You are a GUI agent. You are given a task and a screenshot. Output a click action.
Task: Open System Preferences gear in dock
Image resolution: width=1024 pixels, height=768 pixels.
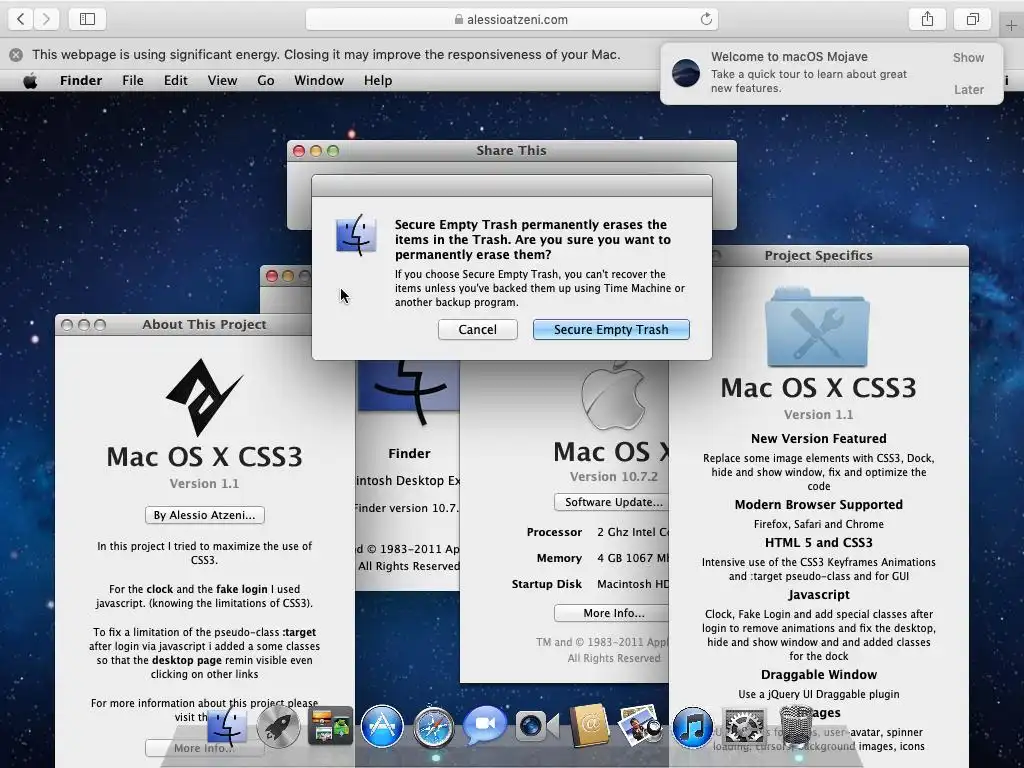pyautogui.click(x=744, y=726)
